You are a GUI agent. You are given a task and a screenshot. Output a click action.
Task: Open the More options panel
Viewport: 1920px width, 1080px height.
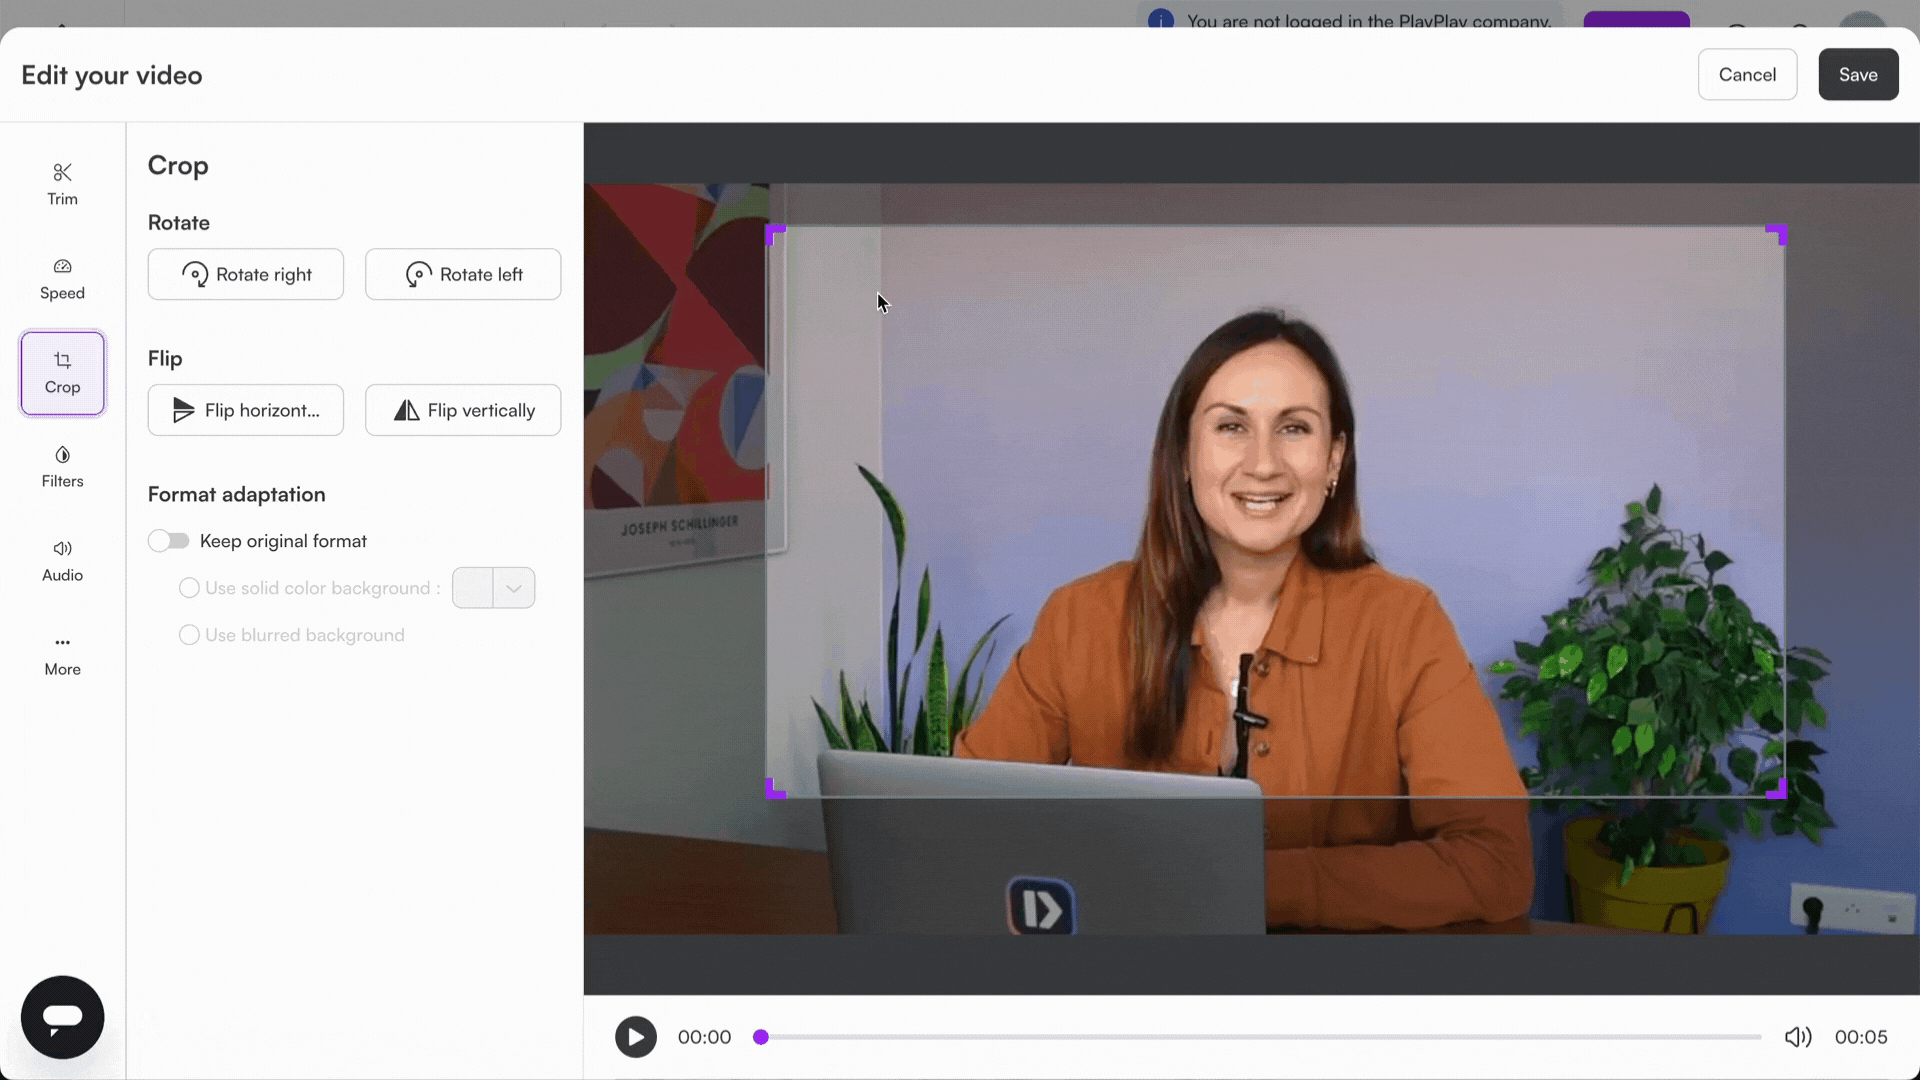(61, 654)
